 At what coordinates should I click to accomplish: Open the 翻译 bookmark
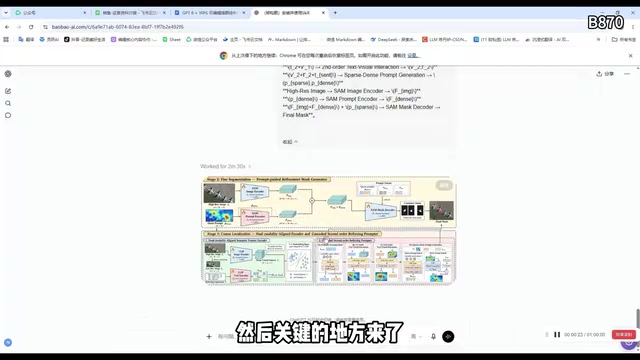pos(27,40)
